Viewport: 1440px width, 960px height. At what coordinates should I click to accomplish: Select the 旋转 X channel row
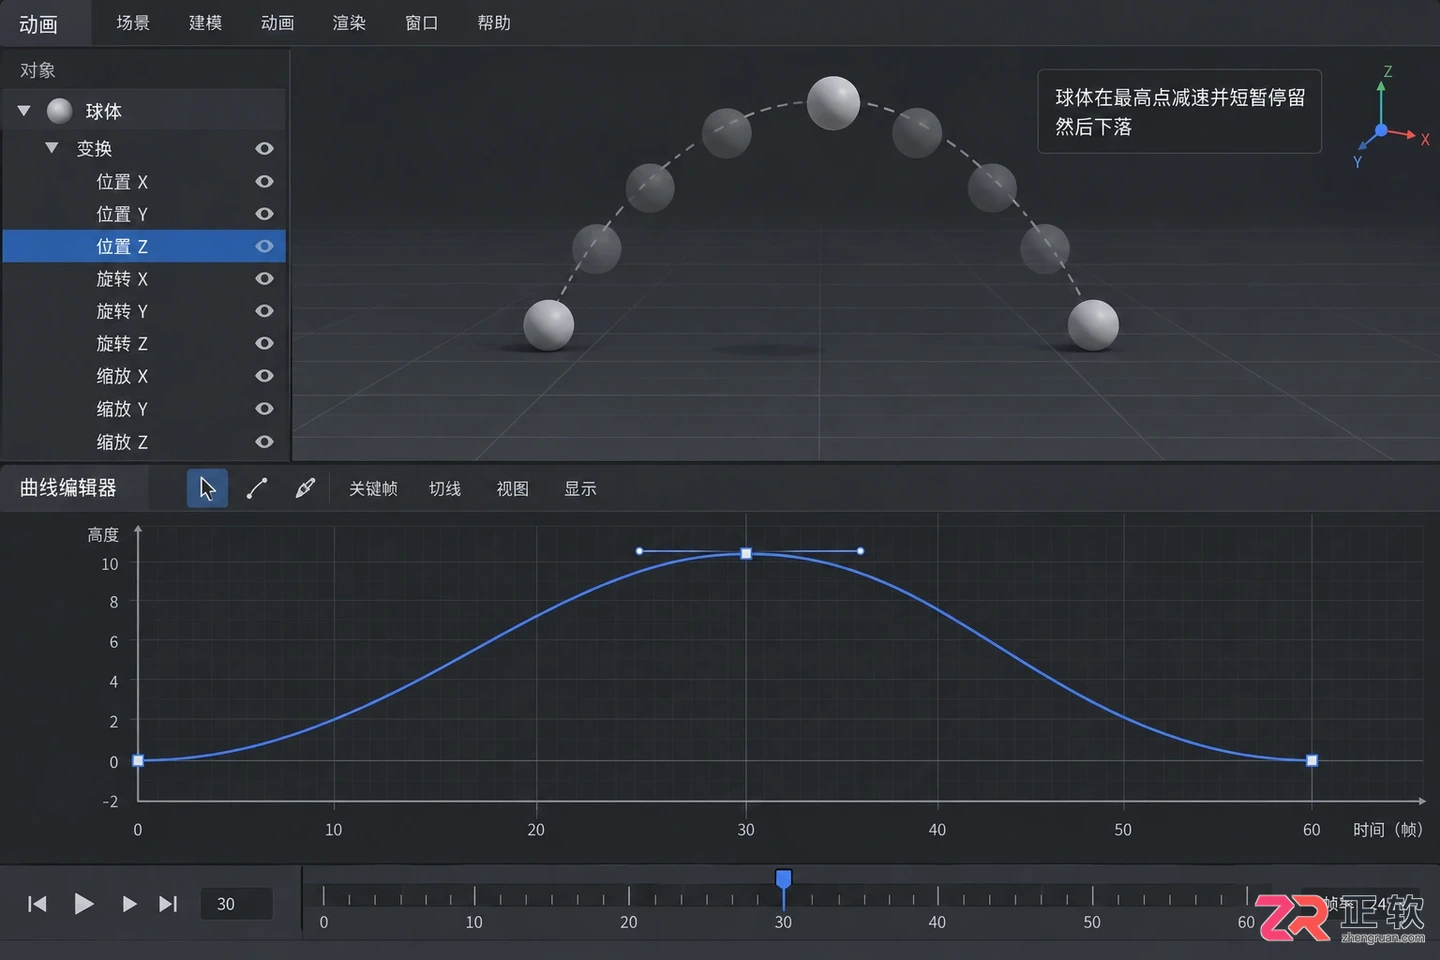tap(144, 278)
